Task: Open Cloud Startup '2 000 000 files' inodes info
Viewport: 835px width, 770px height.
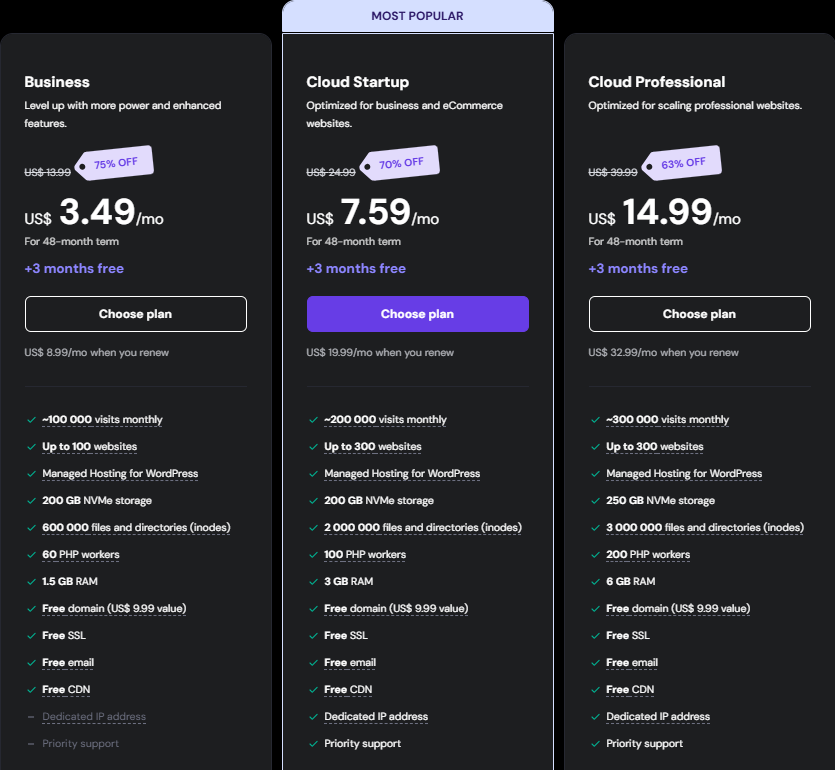Action: click(x=422, y=528)
